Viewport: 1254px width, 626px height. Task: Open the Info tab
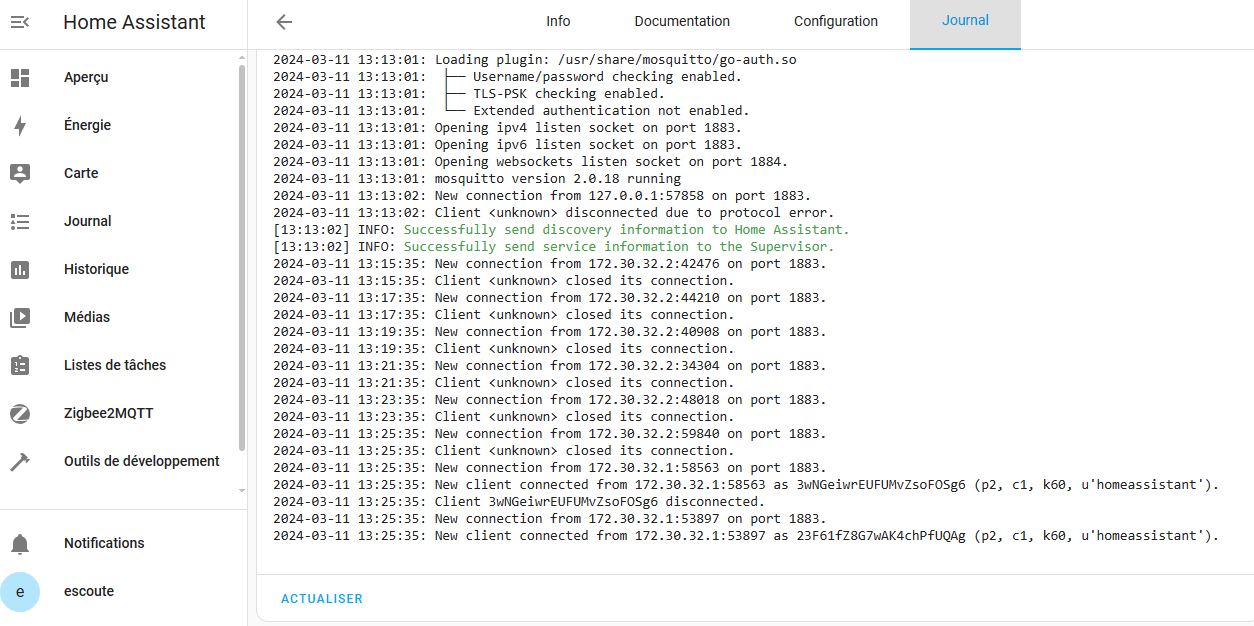pyautogui.click(x=558, y=21)
